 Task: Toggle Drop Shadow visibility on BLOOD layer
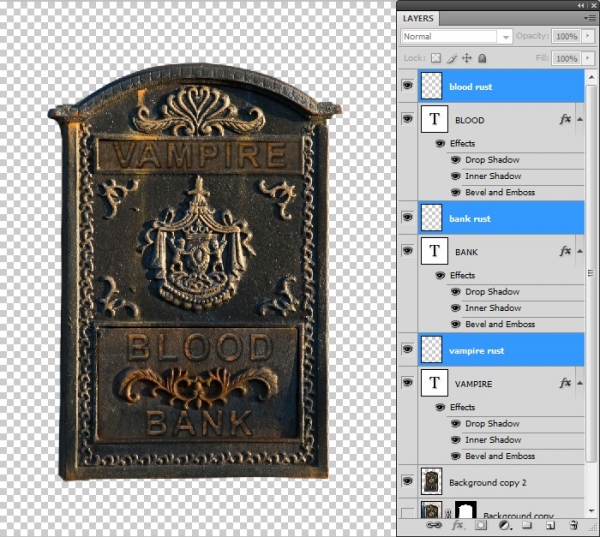pyautogui.click(x=455, y=160)
